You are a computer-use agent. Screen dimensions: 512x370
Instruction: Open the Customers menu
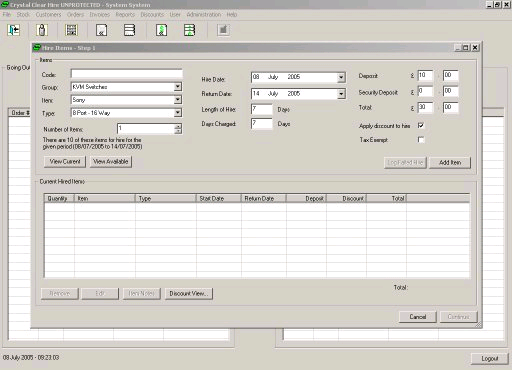click(x=48, y=14)
